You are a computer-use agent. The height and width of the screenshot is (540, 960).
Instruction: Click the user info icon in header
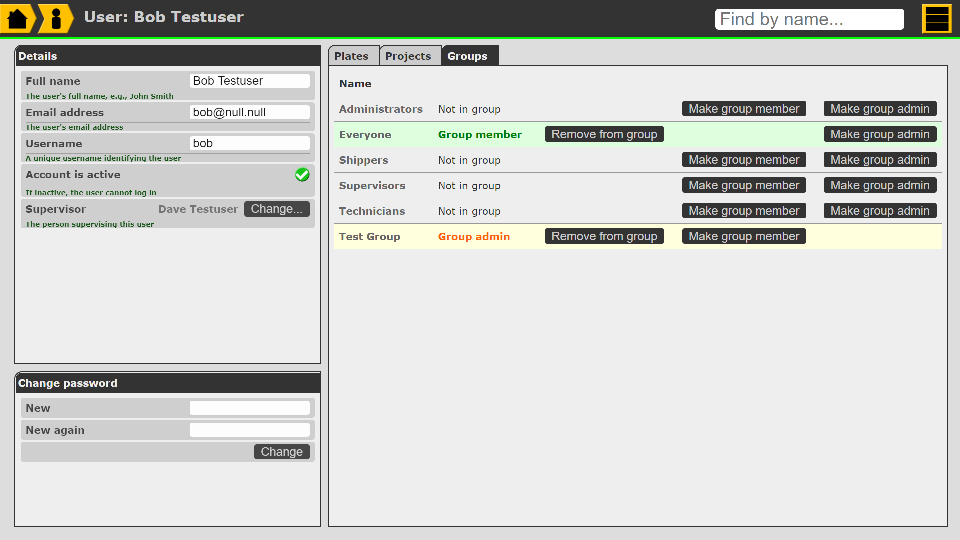tap(56, 18)
